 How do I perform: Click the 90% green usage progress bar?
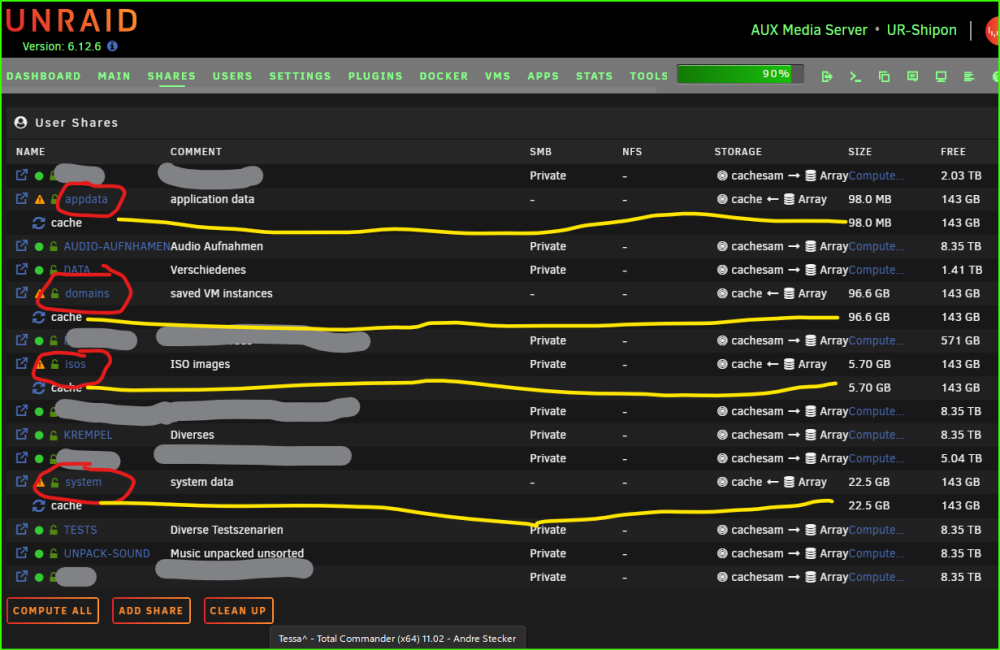(740, 74)
